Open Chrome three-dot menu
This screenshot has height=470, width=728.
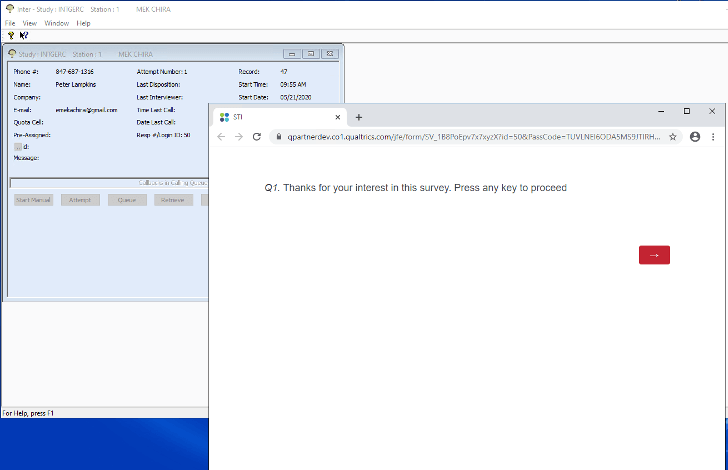pyautogui.click(x=713, y=137)
